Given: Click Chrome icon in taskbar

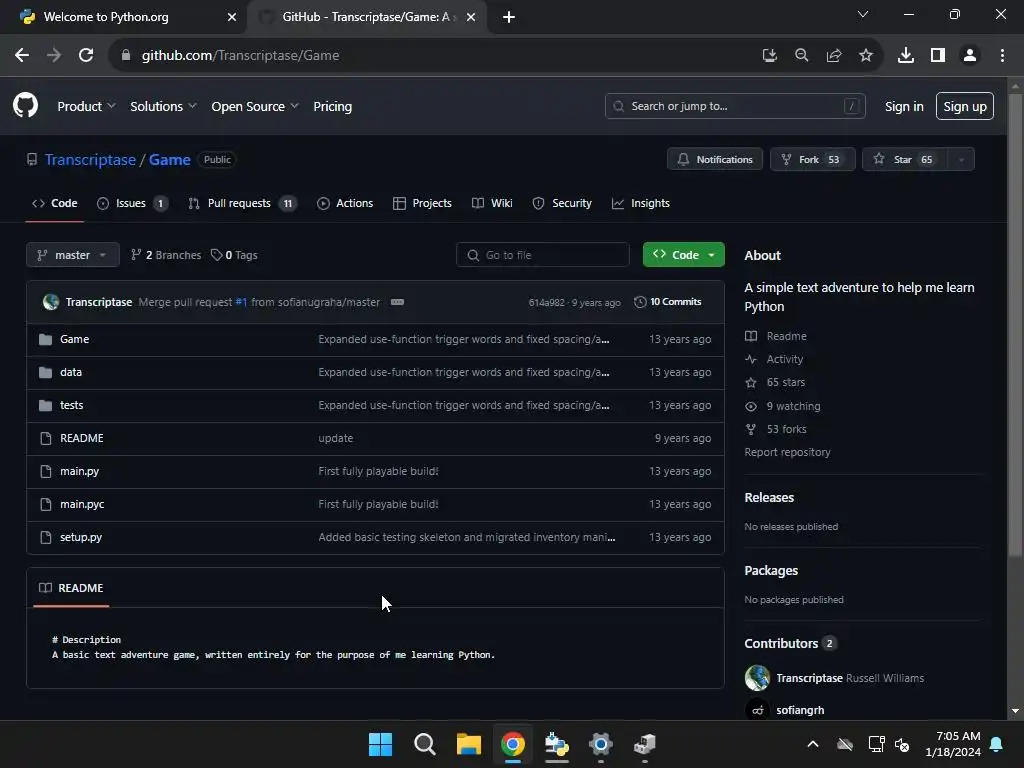Looking at the screenshot, I should click(513, 744).
